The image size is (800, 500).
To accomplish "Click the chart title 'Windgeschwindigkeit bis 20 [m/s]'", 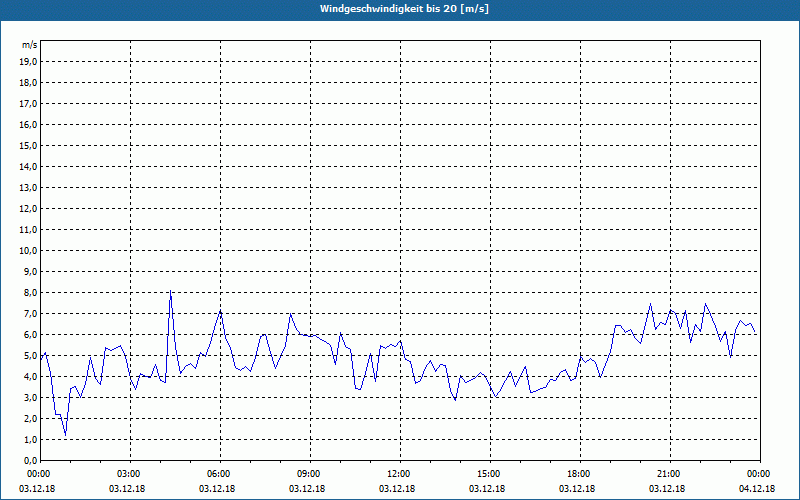I will (404, 9).
